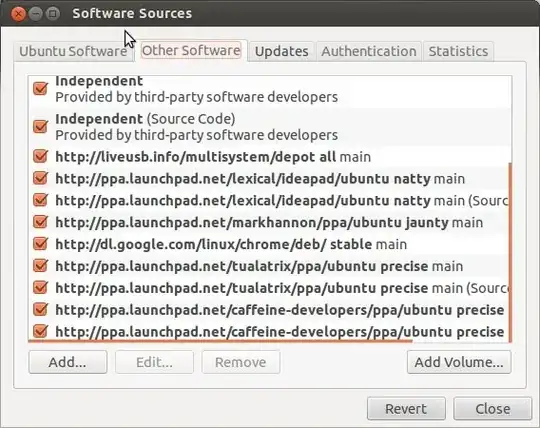Toggle first caffeine-developers ppa checkbox
The width and height of the screenshot is (540, 428).
[40, 310]
